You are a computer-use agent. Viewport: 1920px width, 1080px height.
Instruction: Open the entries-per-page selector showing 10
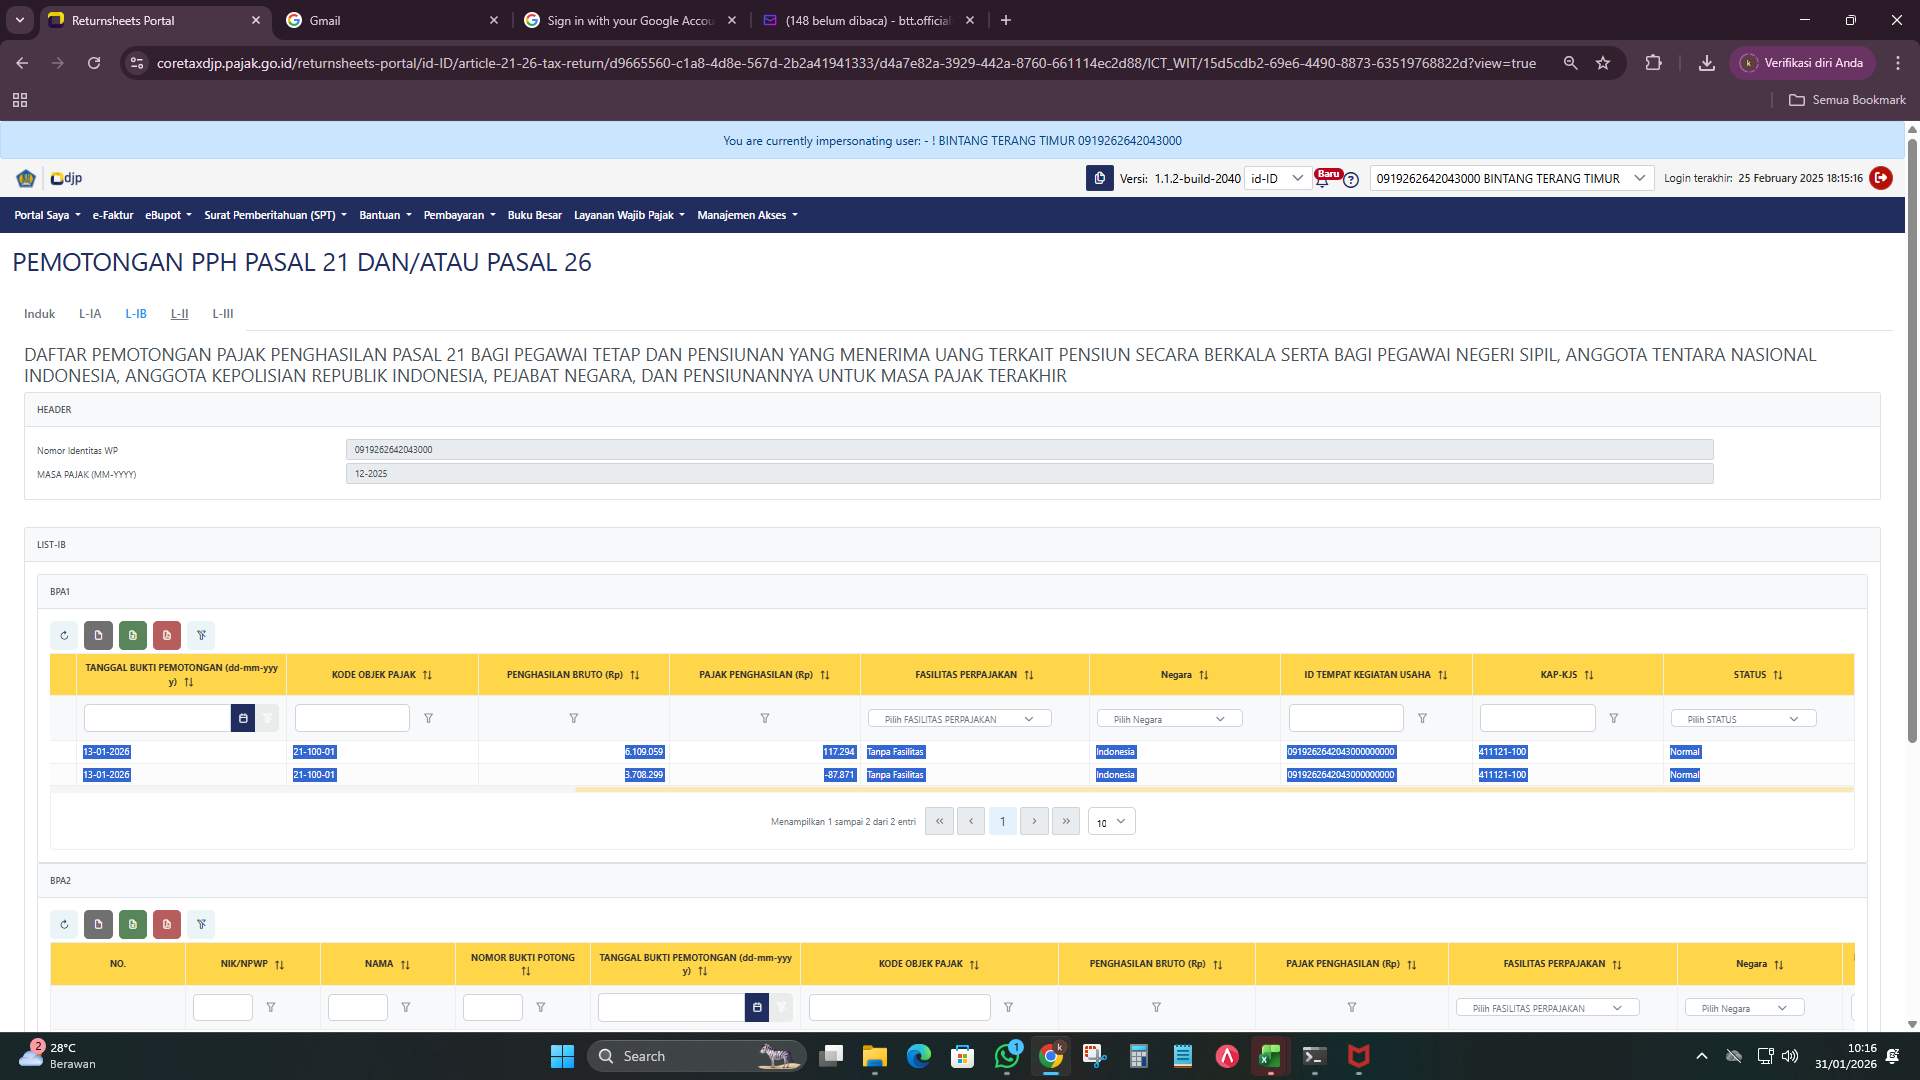(x=1110, y=821)
